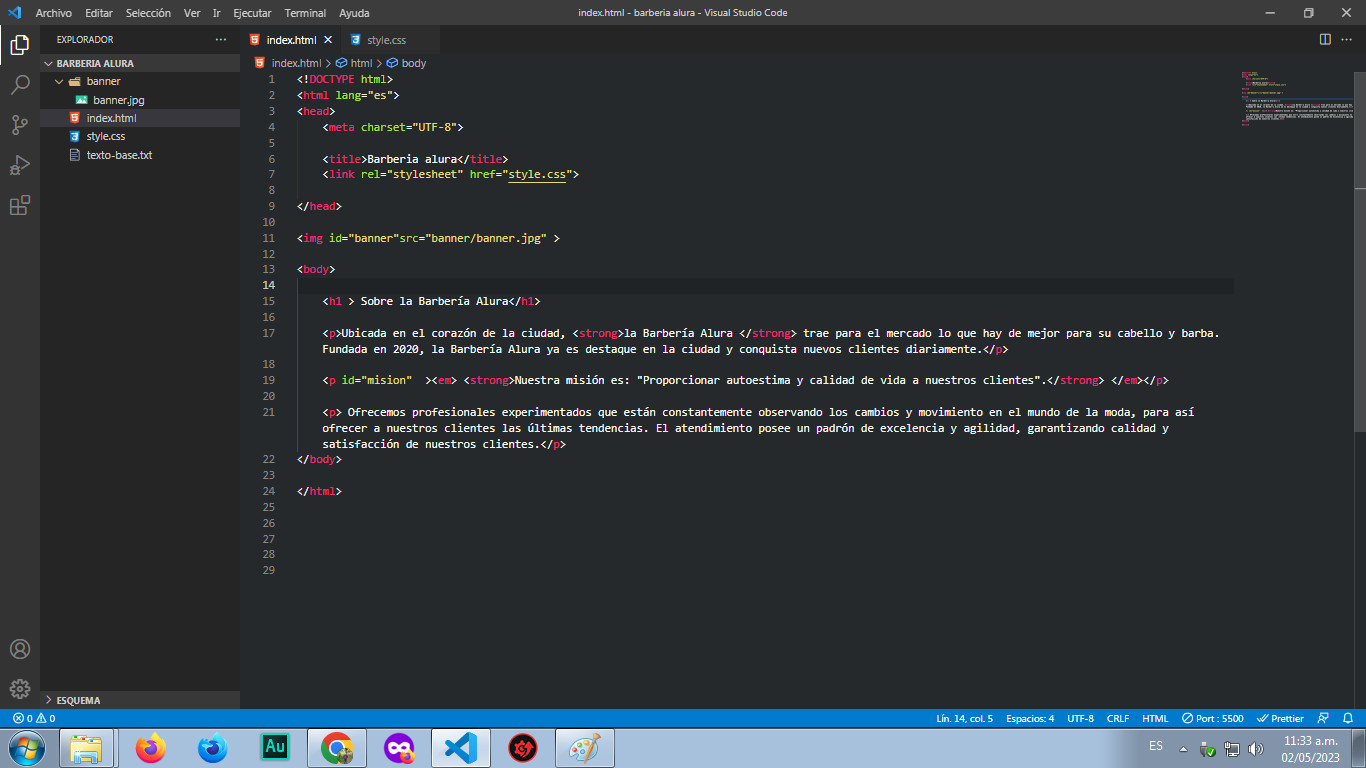Open errors and warnings indicator
Image resolution: width=1366 pixels, height=768 pixels.
[x=34, y=718]
